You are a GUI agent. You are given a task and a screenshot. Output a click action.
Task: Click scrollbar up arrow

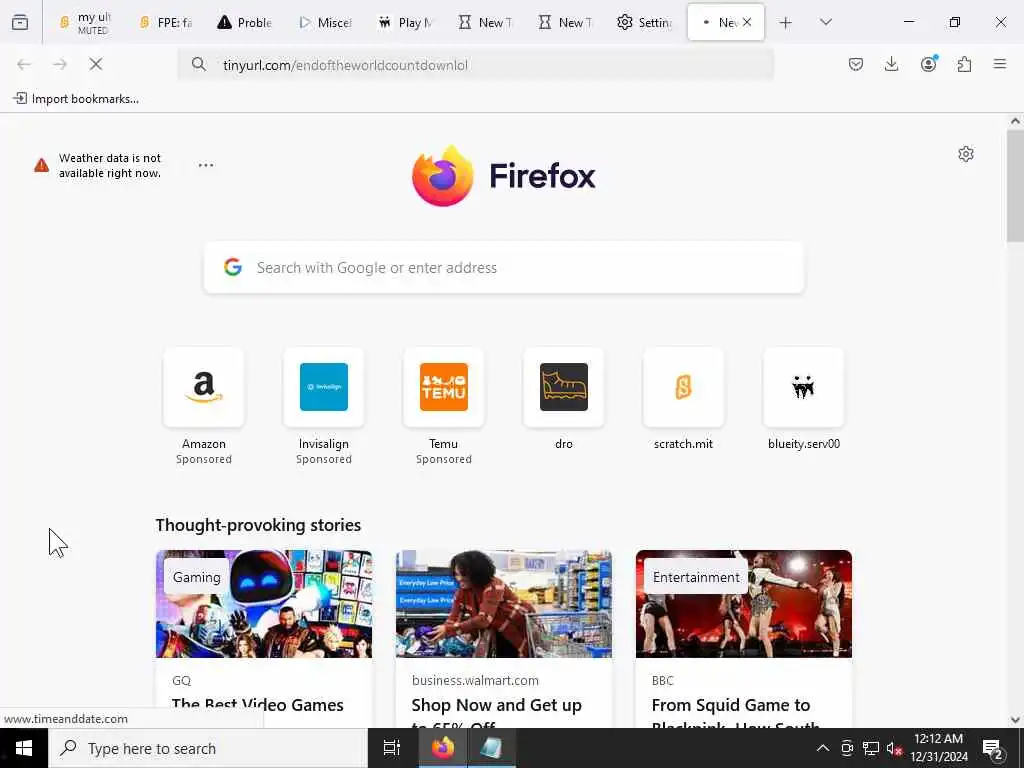[1015, 121]
